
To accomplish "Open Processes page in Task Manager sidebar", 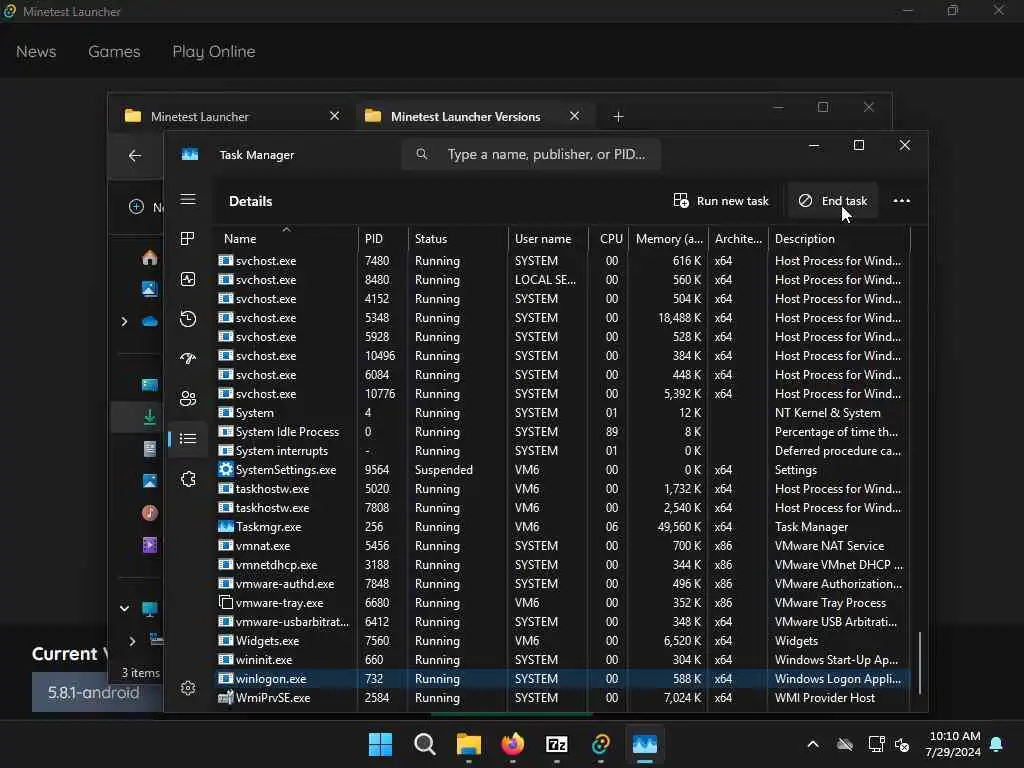I will (188, 239).
